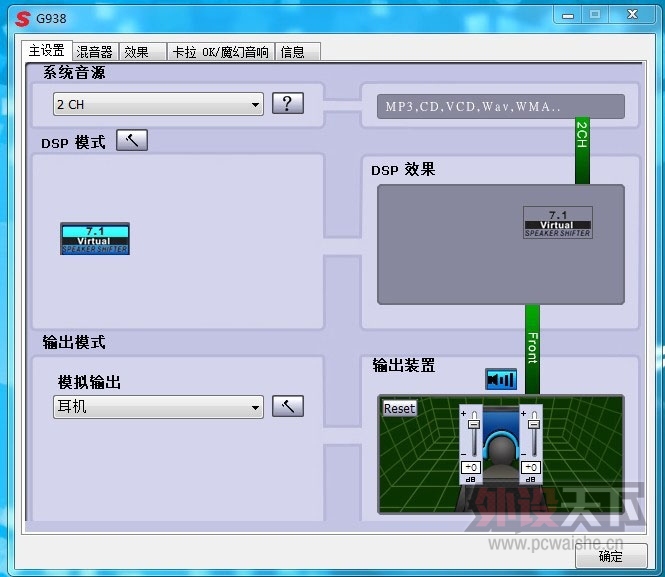Click the 确定 confirm button
The height and width of the screenshot is (577, 665).
pos(611,556)
